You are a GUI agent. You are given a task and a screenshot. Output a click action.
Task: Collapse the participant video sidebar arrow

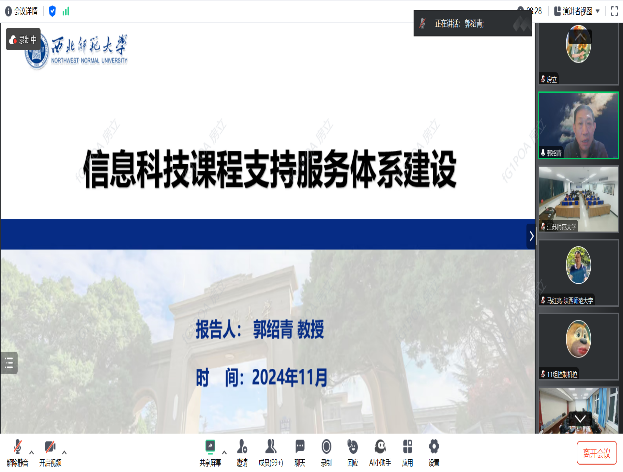point(531,235)
